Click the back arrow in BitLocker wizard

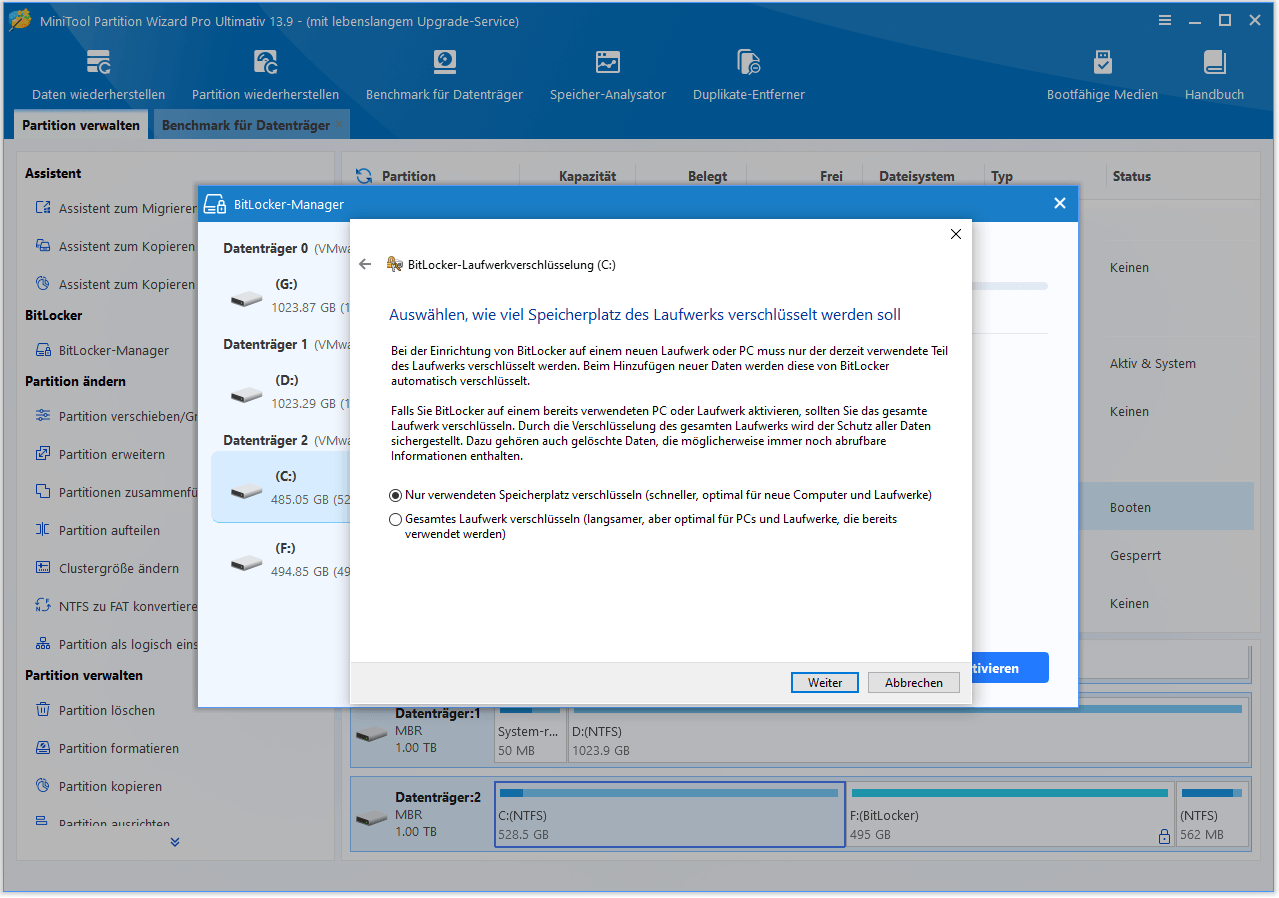pos(365,265)
